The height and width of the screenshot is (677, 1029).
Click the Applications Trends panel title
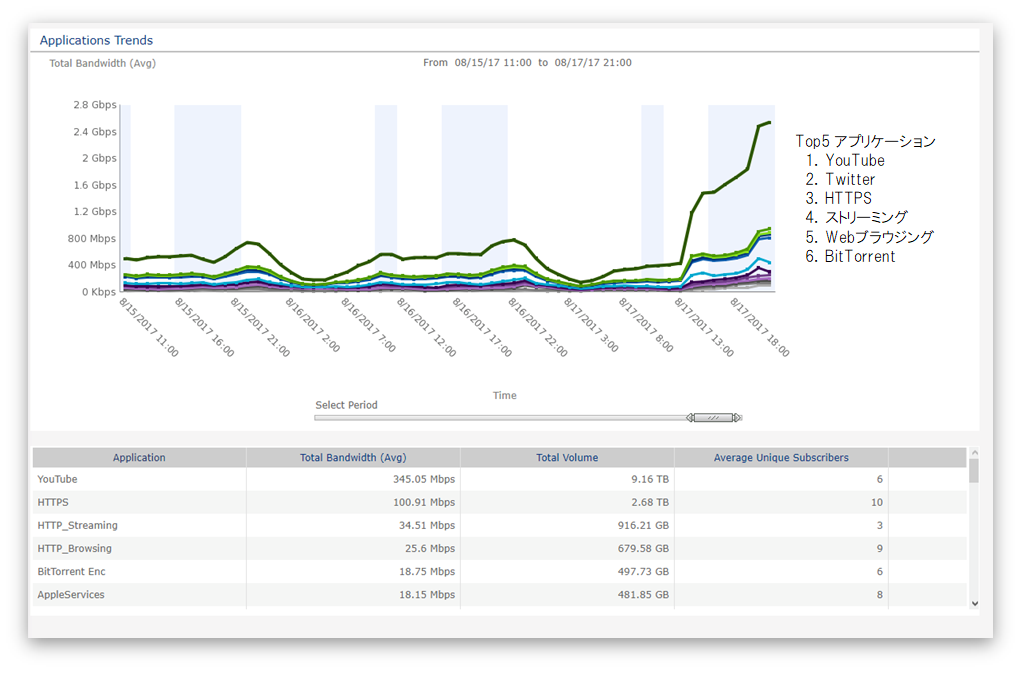tap(96, 41)
